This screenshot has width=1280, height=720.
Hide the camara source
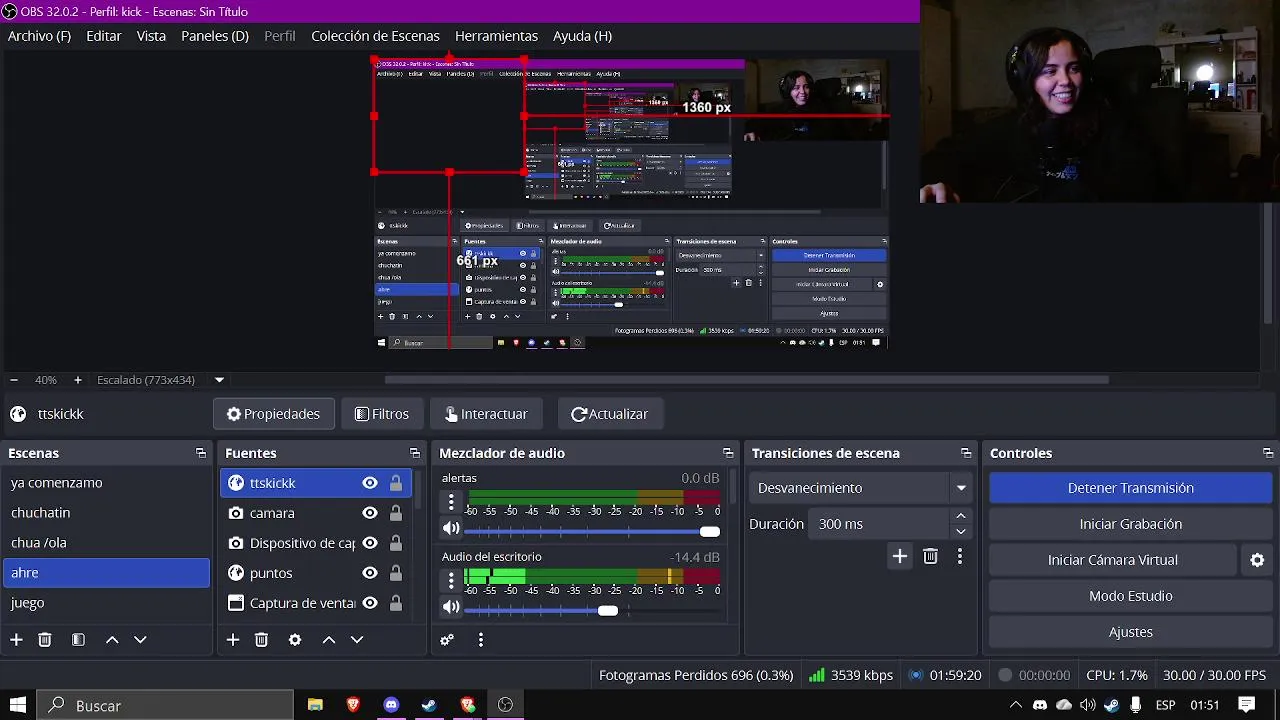pyautogui.click(x=370, y=513)
